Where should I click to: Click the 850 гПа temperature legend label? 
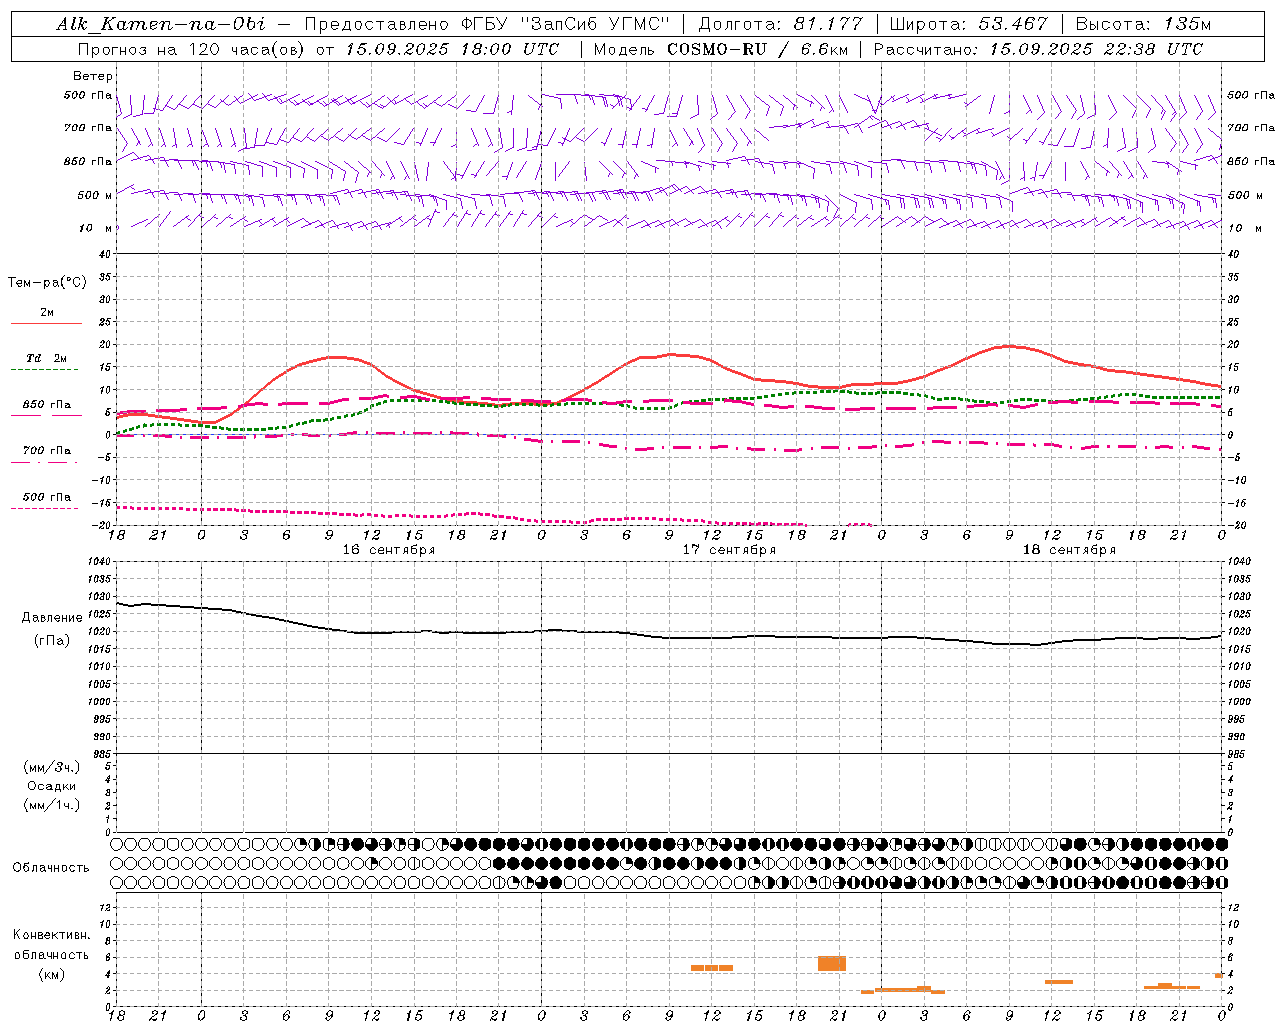click(x=47, y=405)
